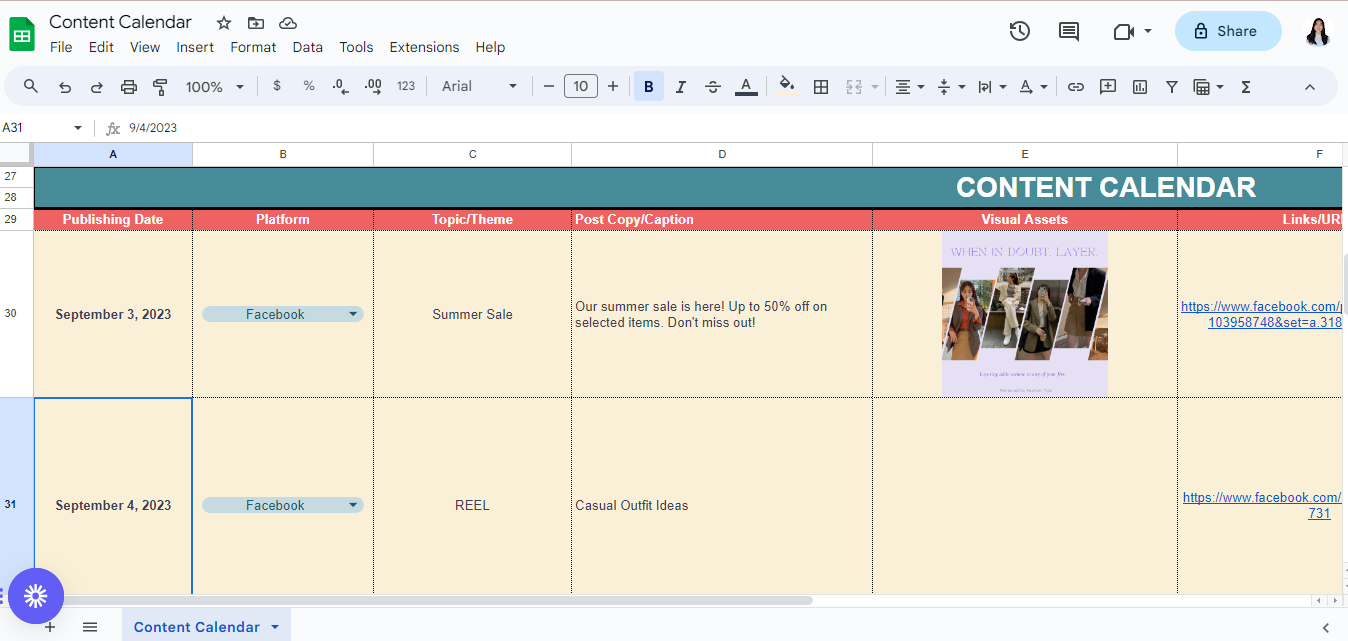The height and width of the screenshot is (641, 1348).
Task: Toggle strikethrough formatting
Action: point(713,87)
